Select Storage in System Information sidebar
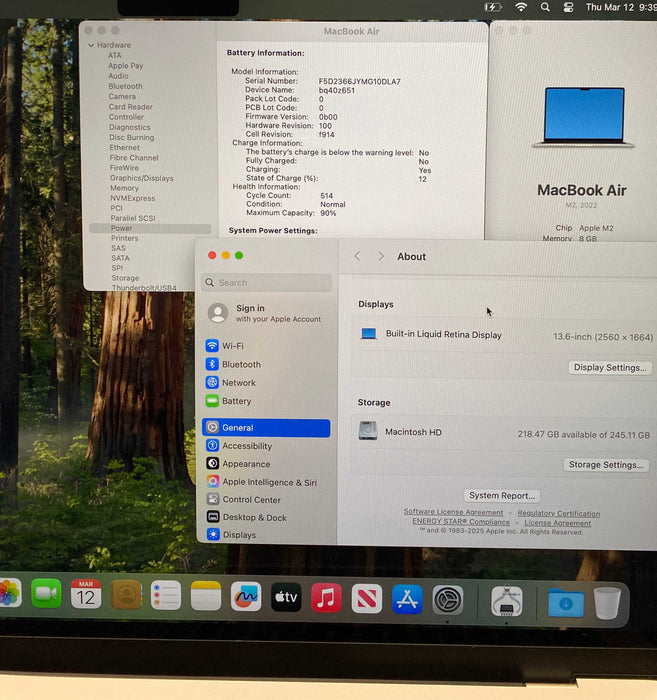 [x=125, y=278]
